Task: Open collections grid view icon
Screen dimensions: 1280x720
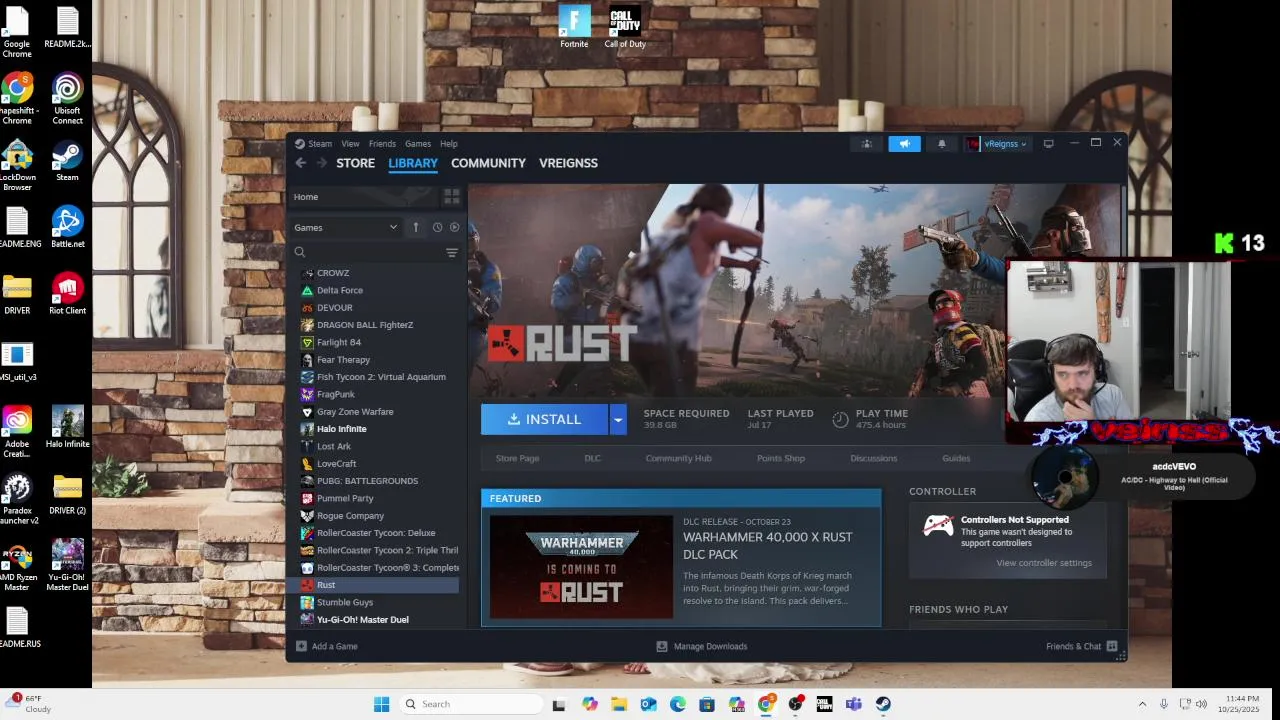Action: click(451, 197)
